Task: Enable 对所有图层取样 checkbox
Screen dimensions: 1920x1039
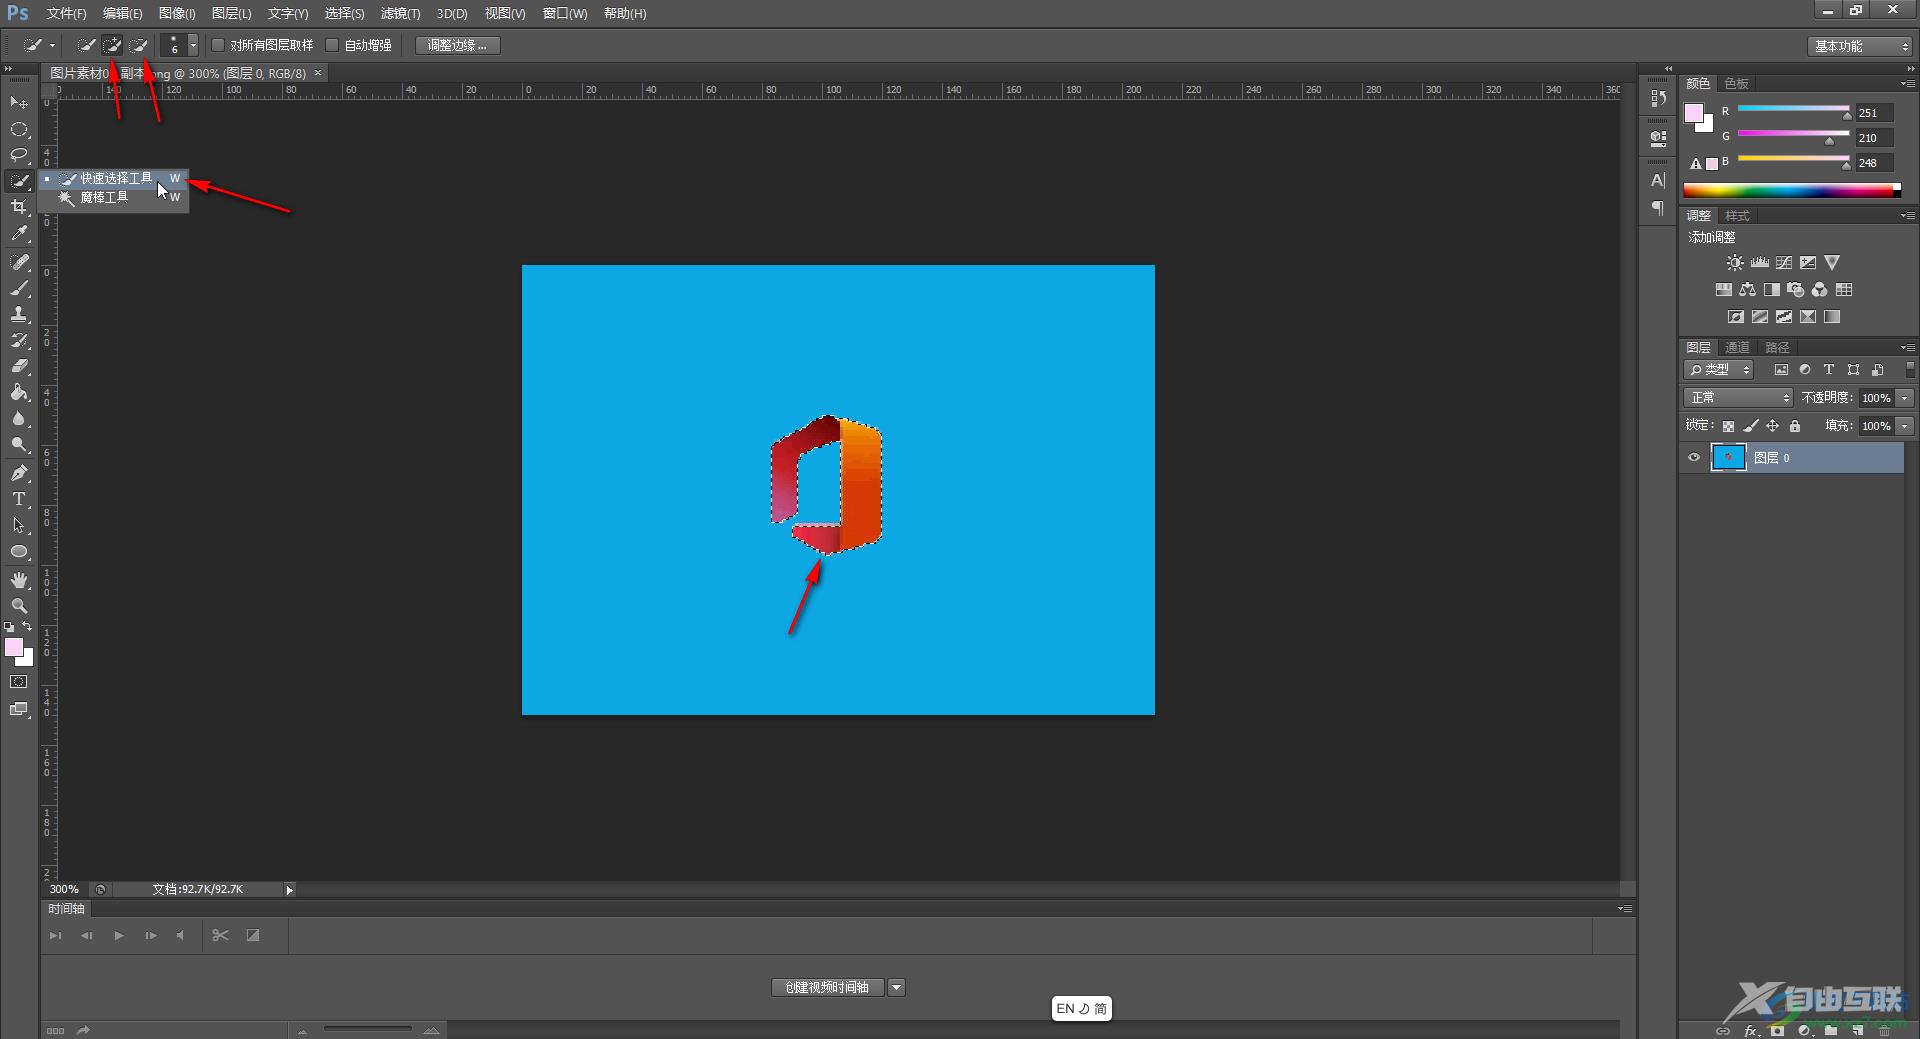Action: 218,45
